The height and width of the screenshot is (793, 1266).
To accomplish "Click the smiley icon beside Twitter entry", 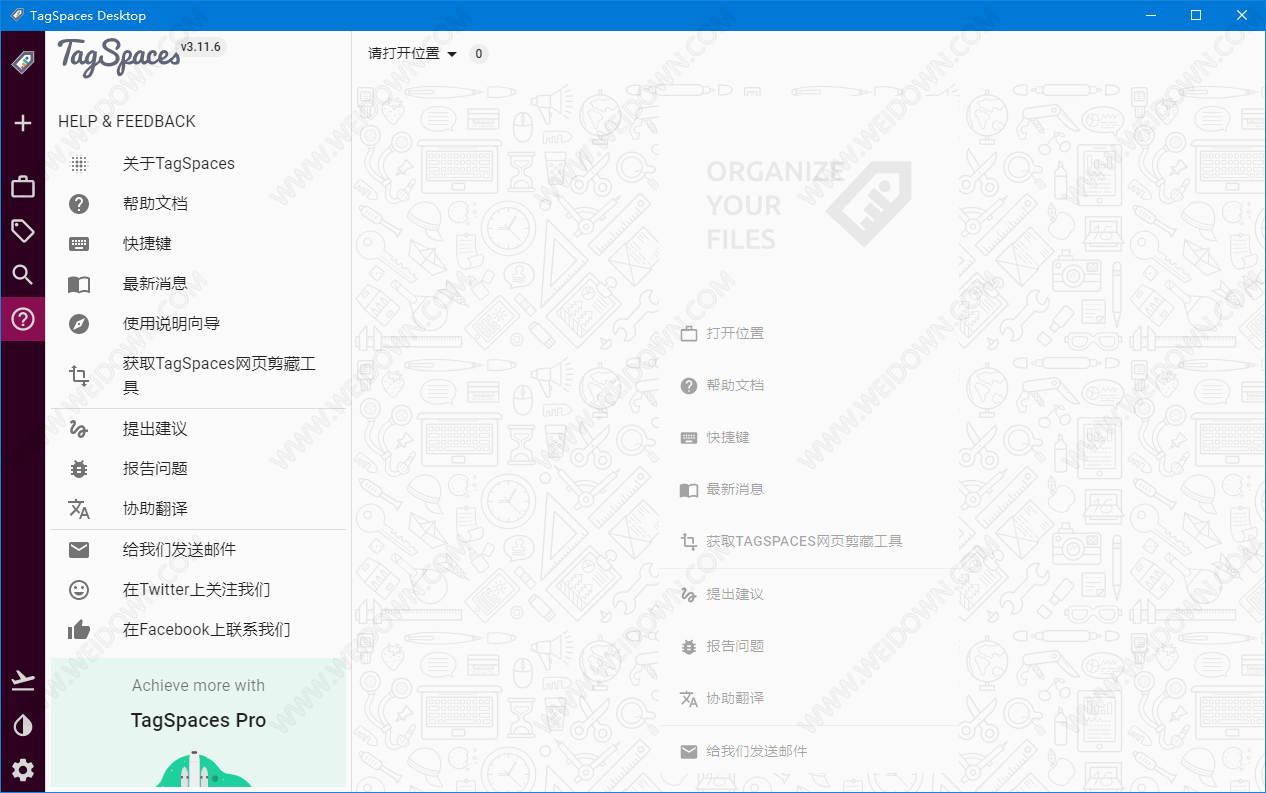I will coord(79,590).
